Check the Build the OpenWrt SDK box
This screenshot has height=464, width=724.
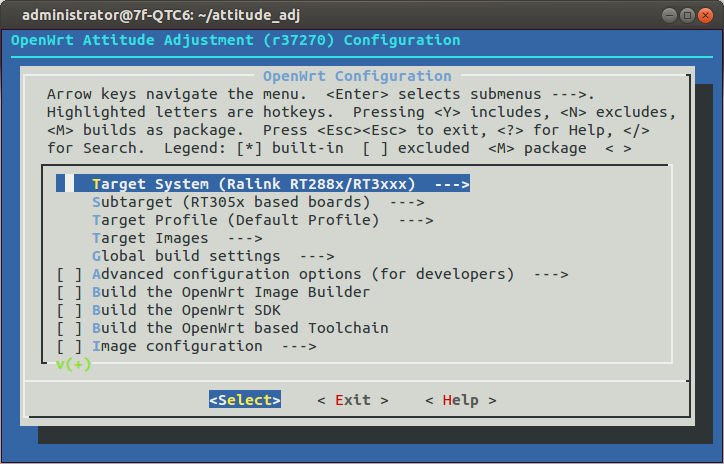[69, 310]
